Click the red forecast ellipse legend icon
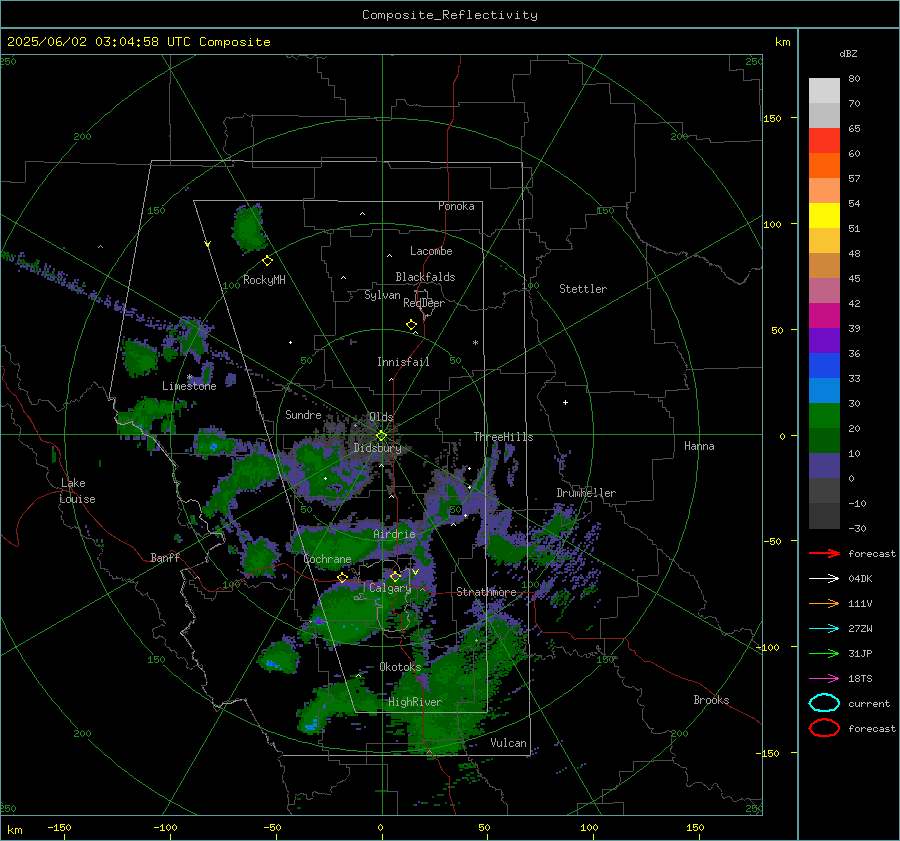Image resolution: width=900 pixels, height=841 pixels. click(824, 728)
